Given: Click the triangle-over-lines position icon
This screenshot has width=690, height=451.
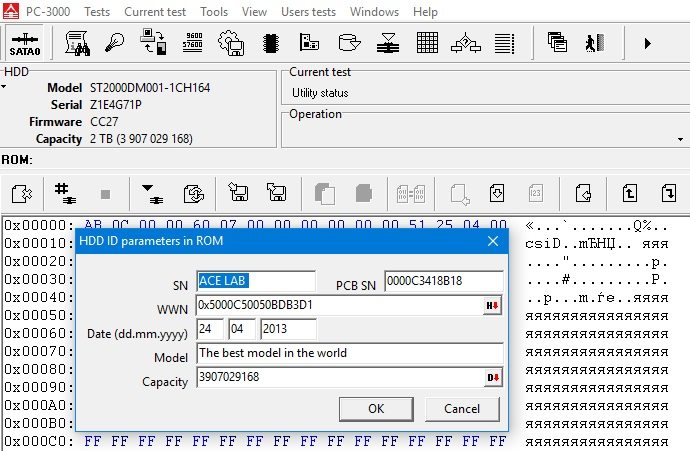Looking at the screenshot, I should point(152,194).
